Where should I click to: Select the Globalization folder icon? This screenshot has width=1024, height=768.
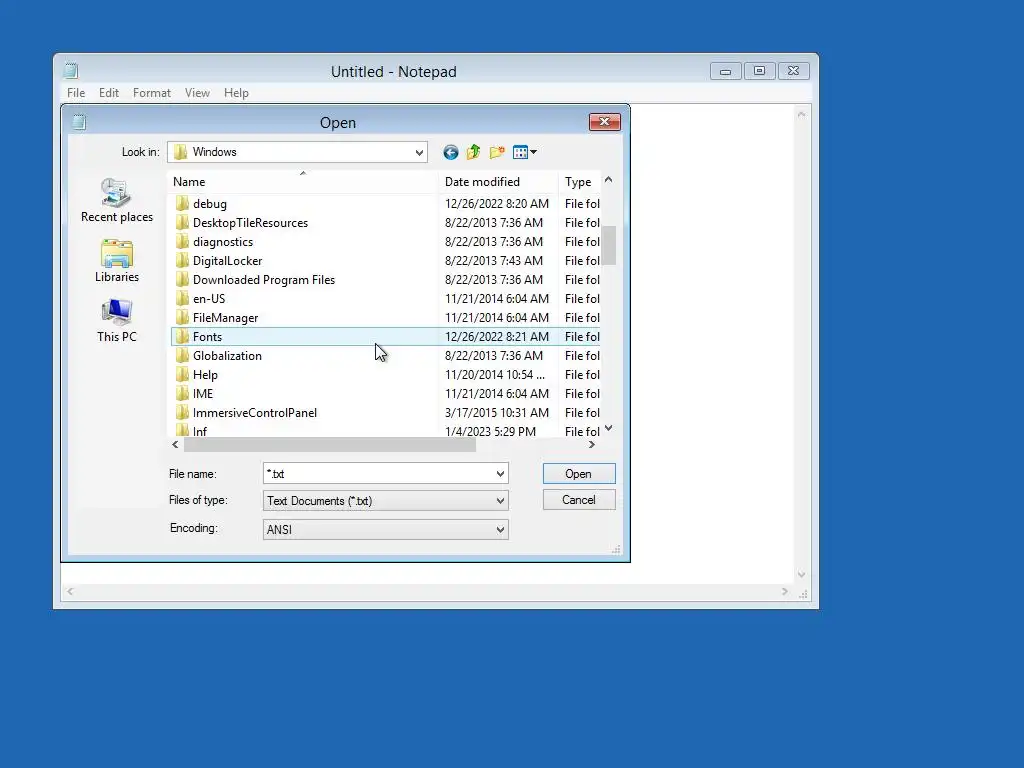[182, 355]
